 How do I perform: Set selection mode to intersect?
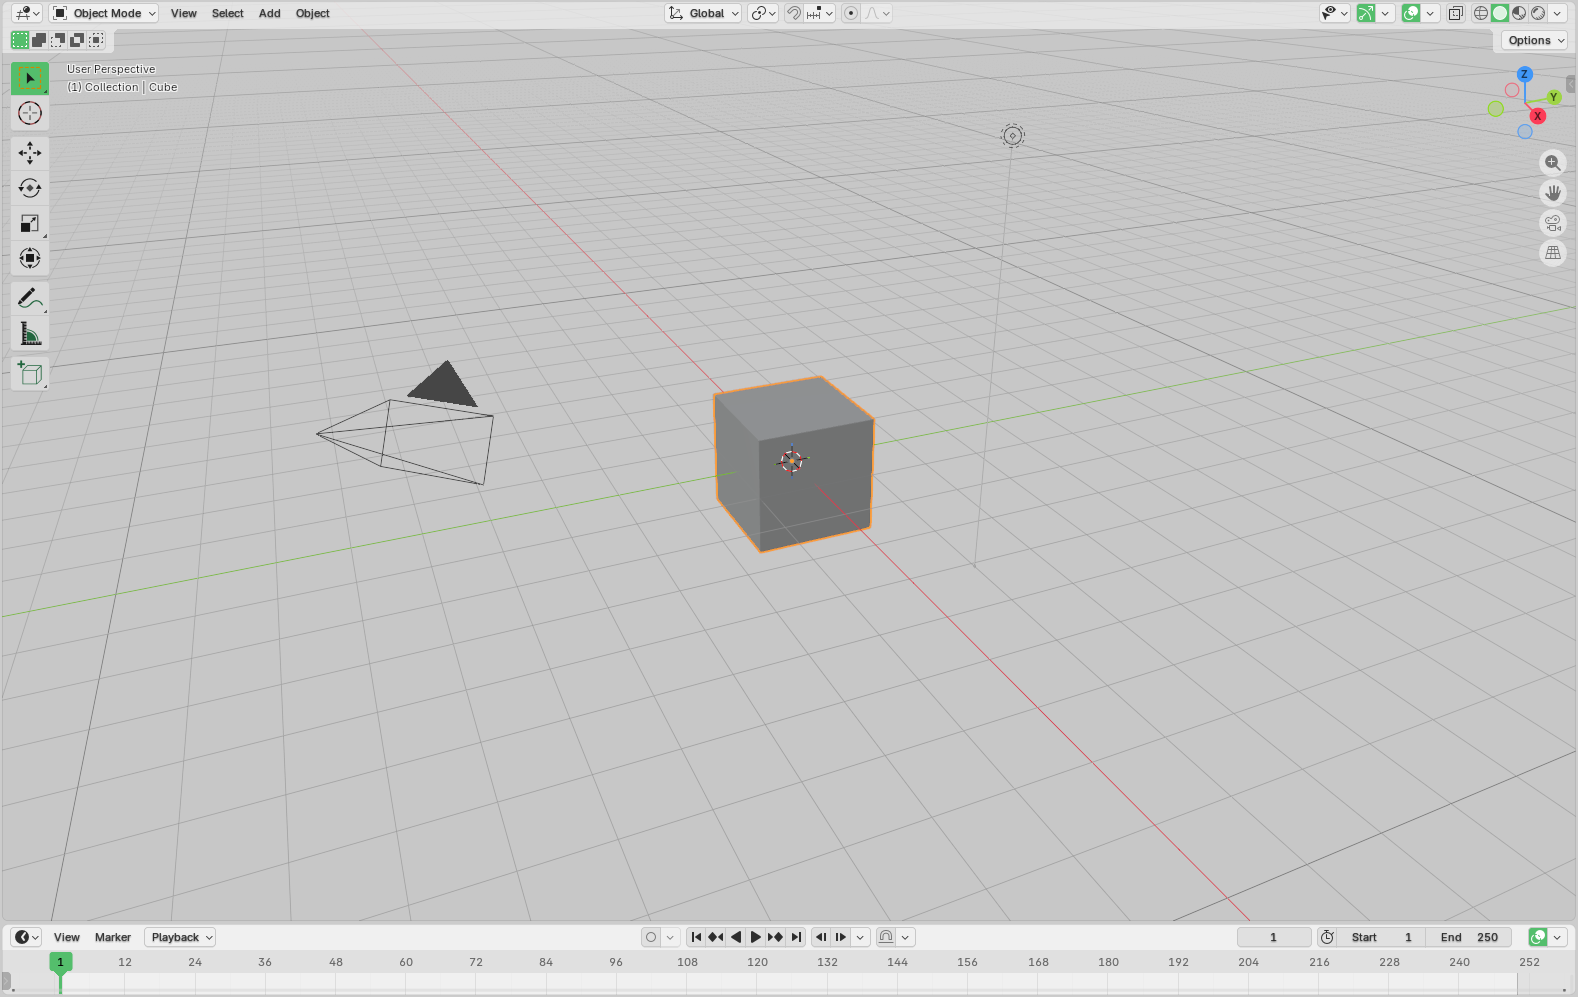click(x=96, y=40)
